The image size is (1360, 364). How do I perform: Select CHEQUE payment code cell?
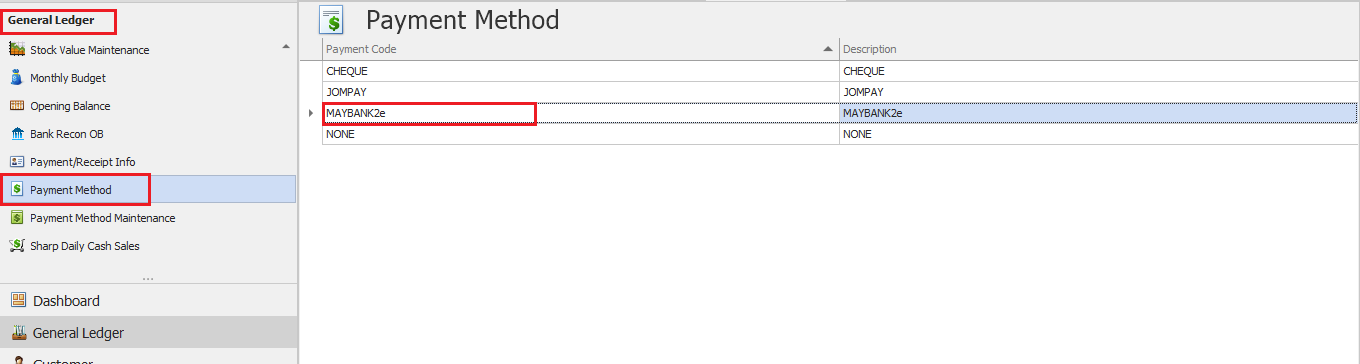pyautogui.click(x=580, y=71)
